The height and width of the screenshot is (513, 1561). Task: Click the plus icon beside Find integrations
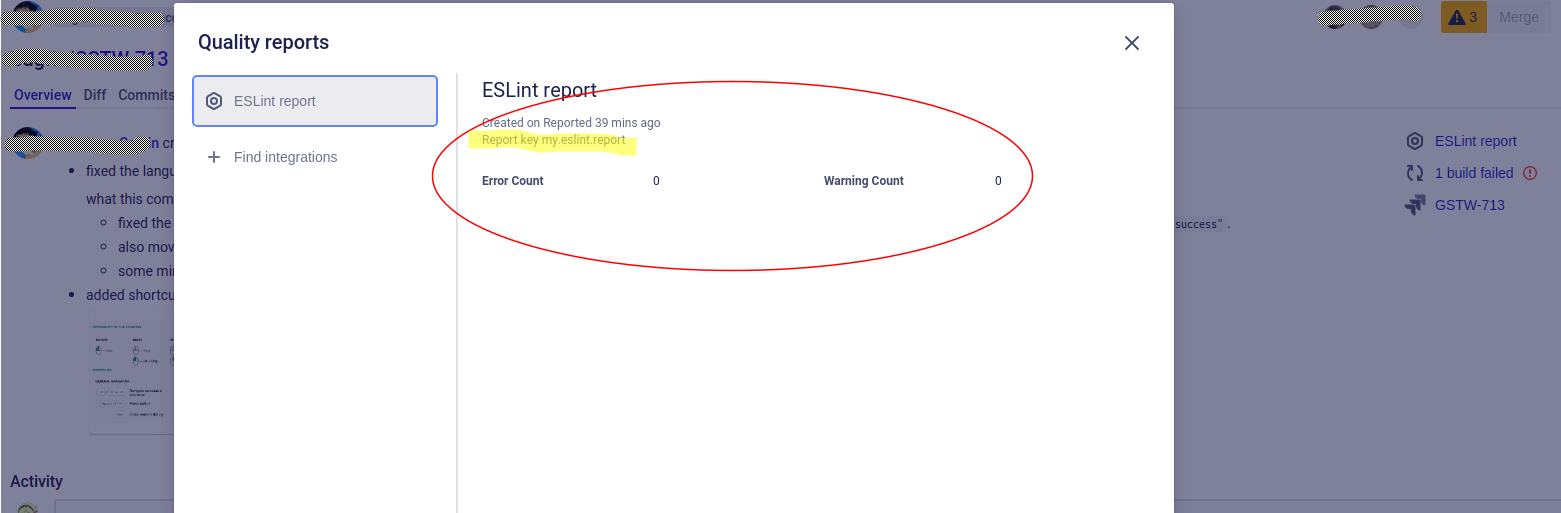point(214,157)
